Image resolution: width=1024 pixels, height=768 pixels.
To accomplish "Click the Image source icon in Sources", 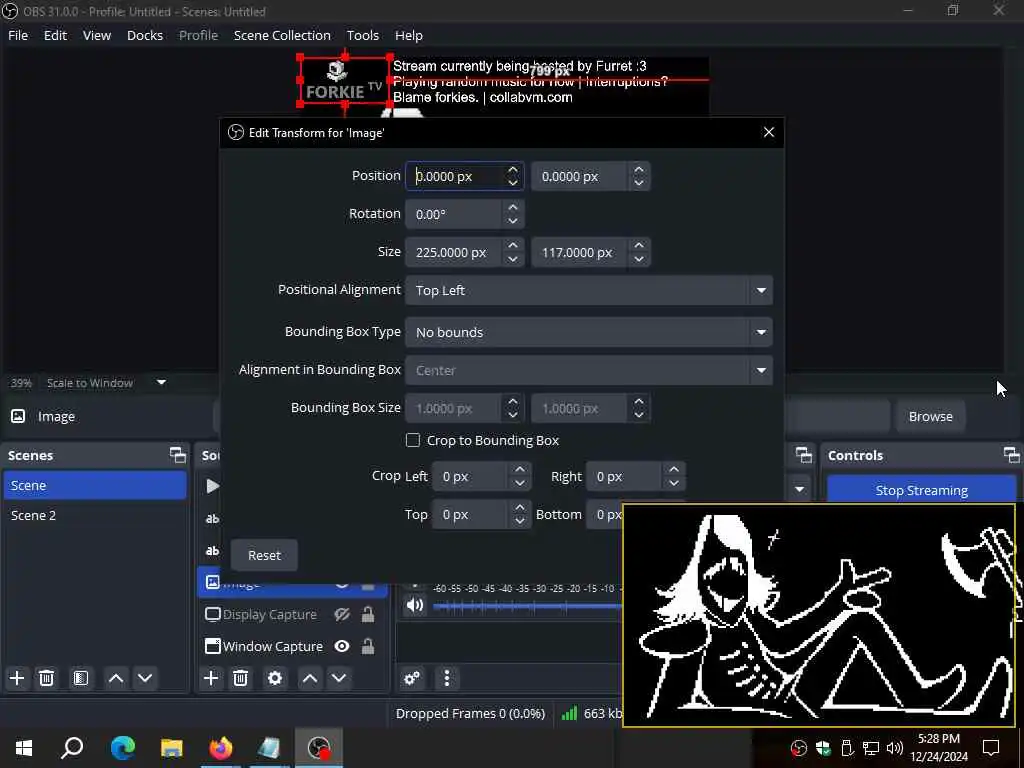I will [213, 581].
